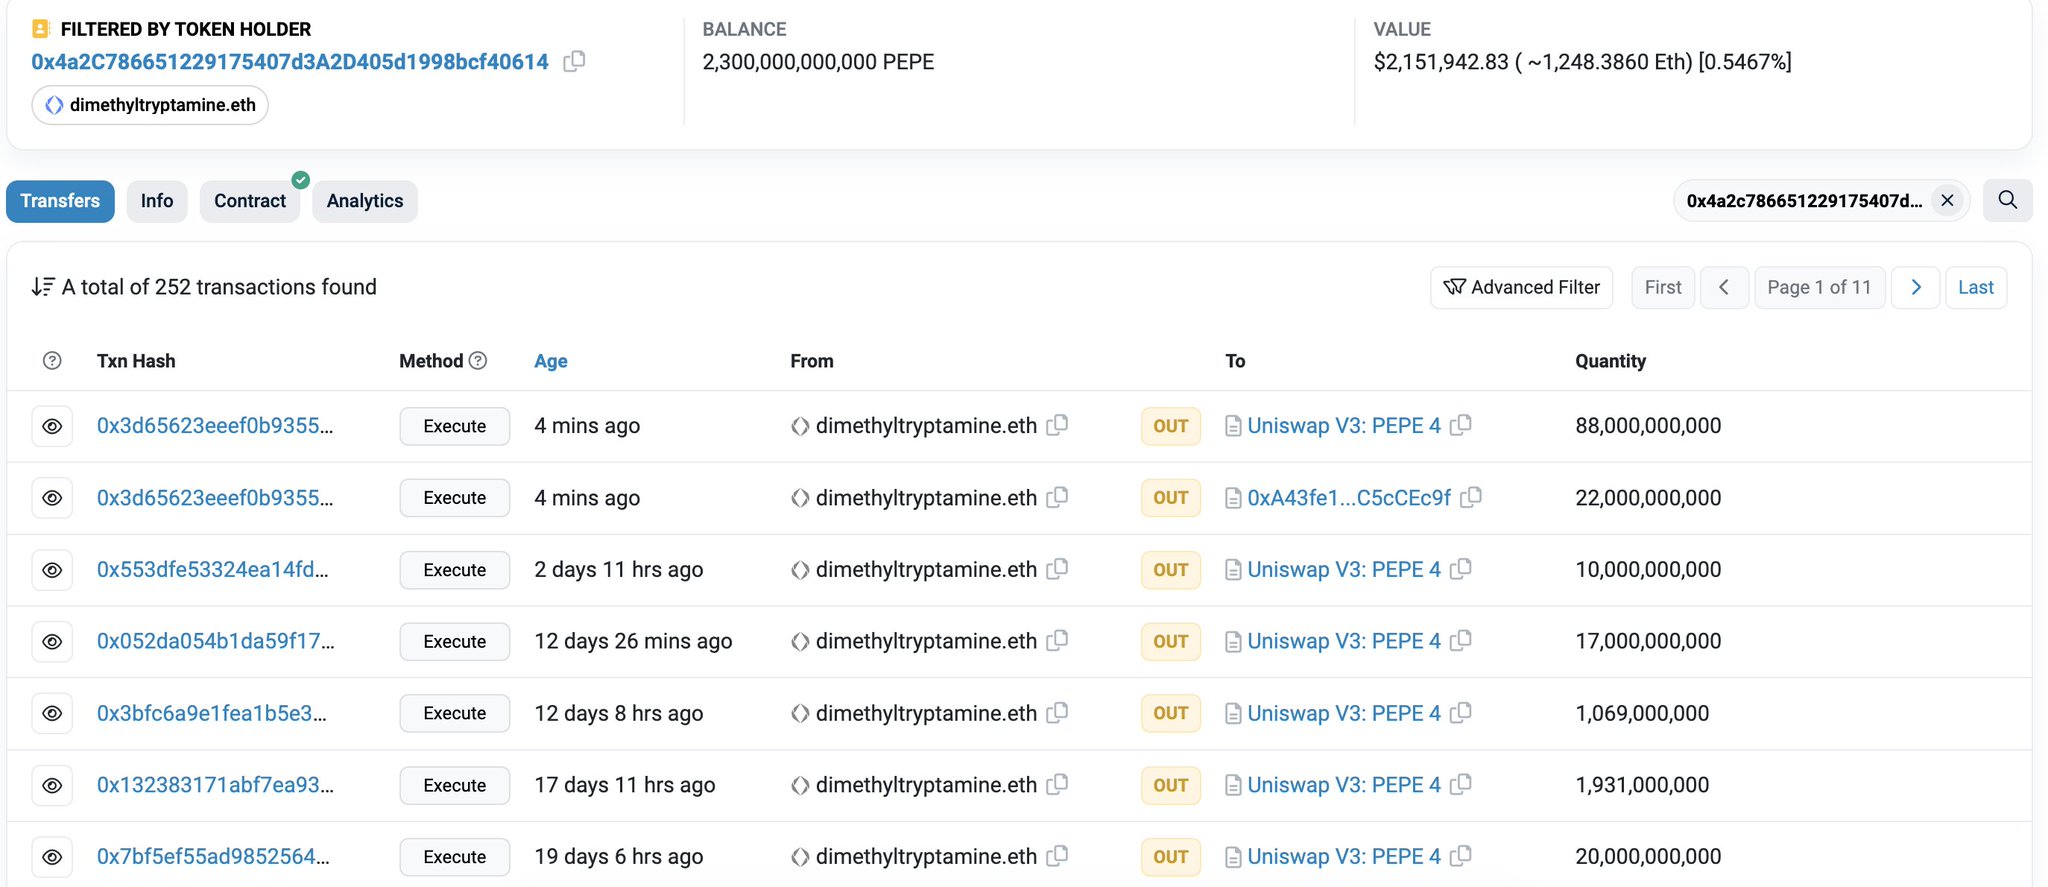
Task: Click contract icon beside 0xA43fe1...C5cCEc9f
Action: click(x=1234, y=498)
